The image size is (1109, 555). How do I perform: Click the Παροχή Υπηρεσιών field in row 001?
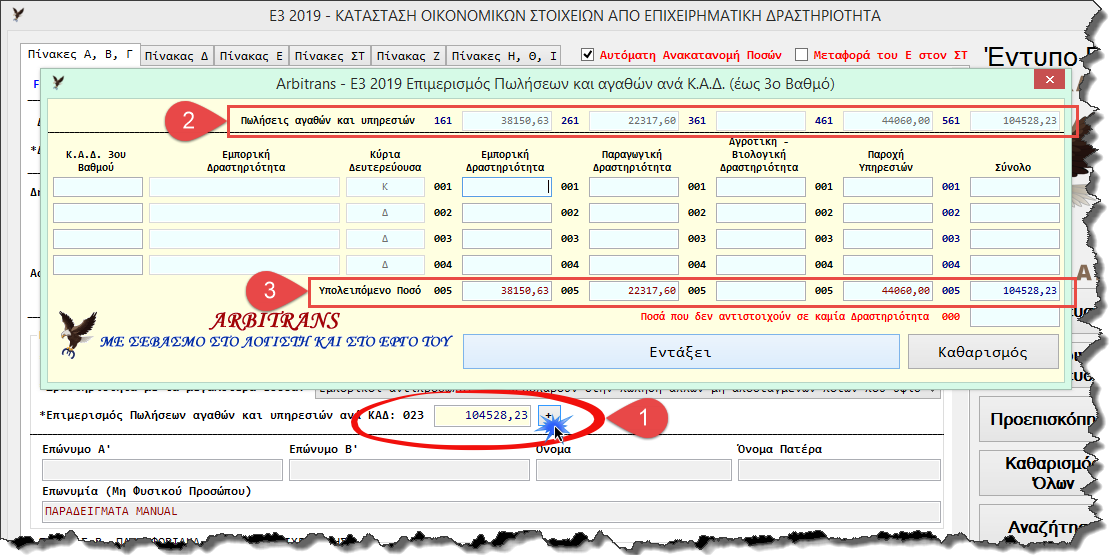(x=888, y=187)
